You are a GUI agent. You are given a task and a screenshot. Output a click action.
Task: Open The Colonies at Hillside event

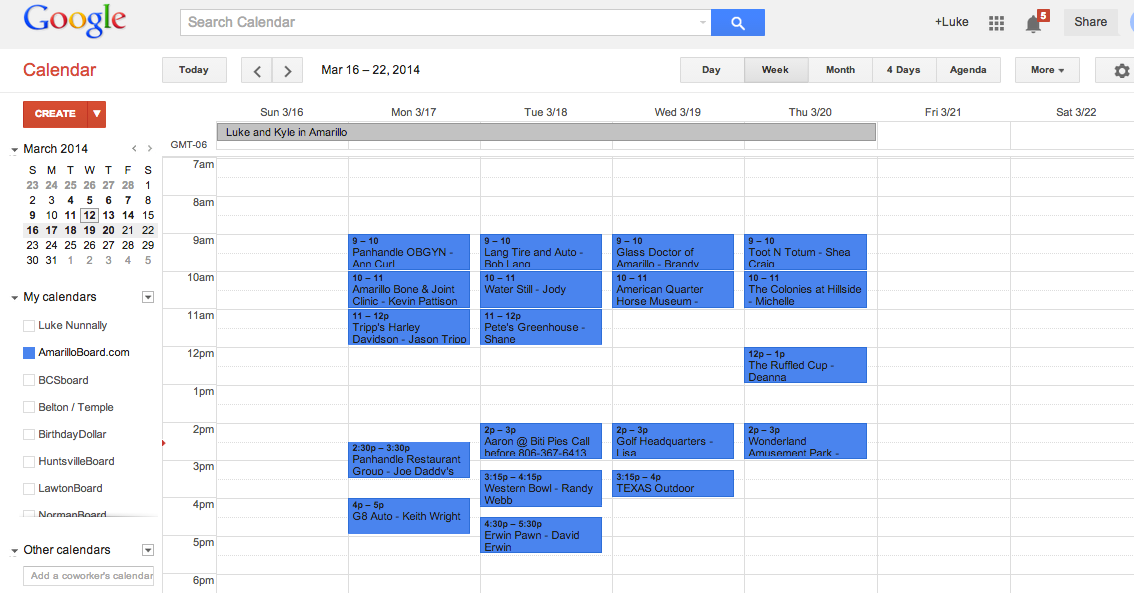pyautogui.click(x=806, y=289)
